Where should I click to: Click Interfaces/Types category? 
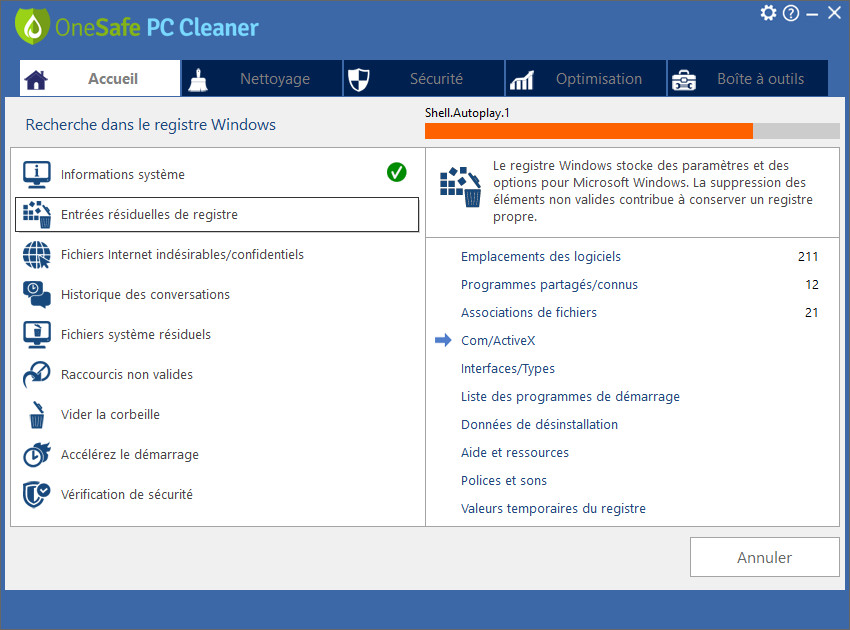click(x=507, y=369)
